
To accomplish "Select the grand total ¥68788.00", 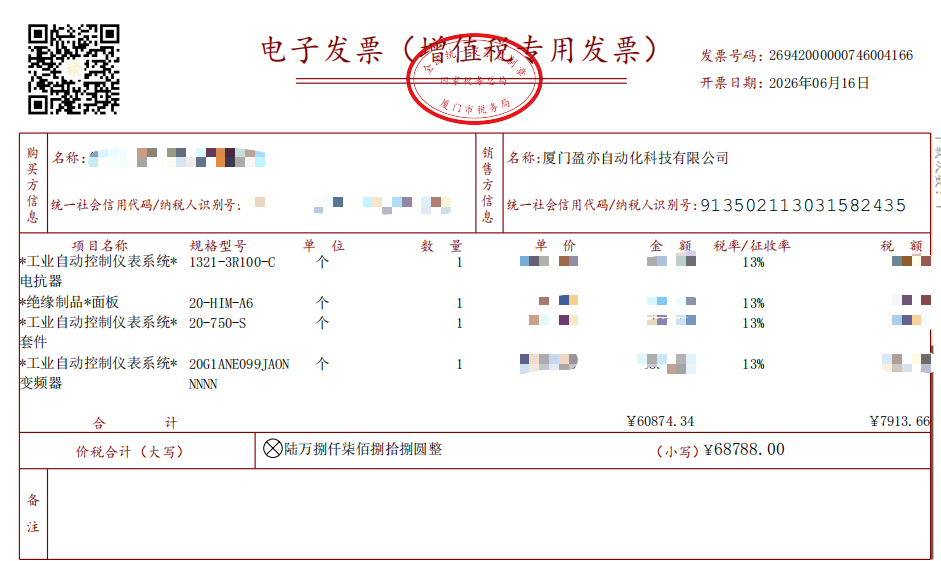I will [744, 449].
